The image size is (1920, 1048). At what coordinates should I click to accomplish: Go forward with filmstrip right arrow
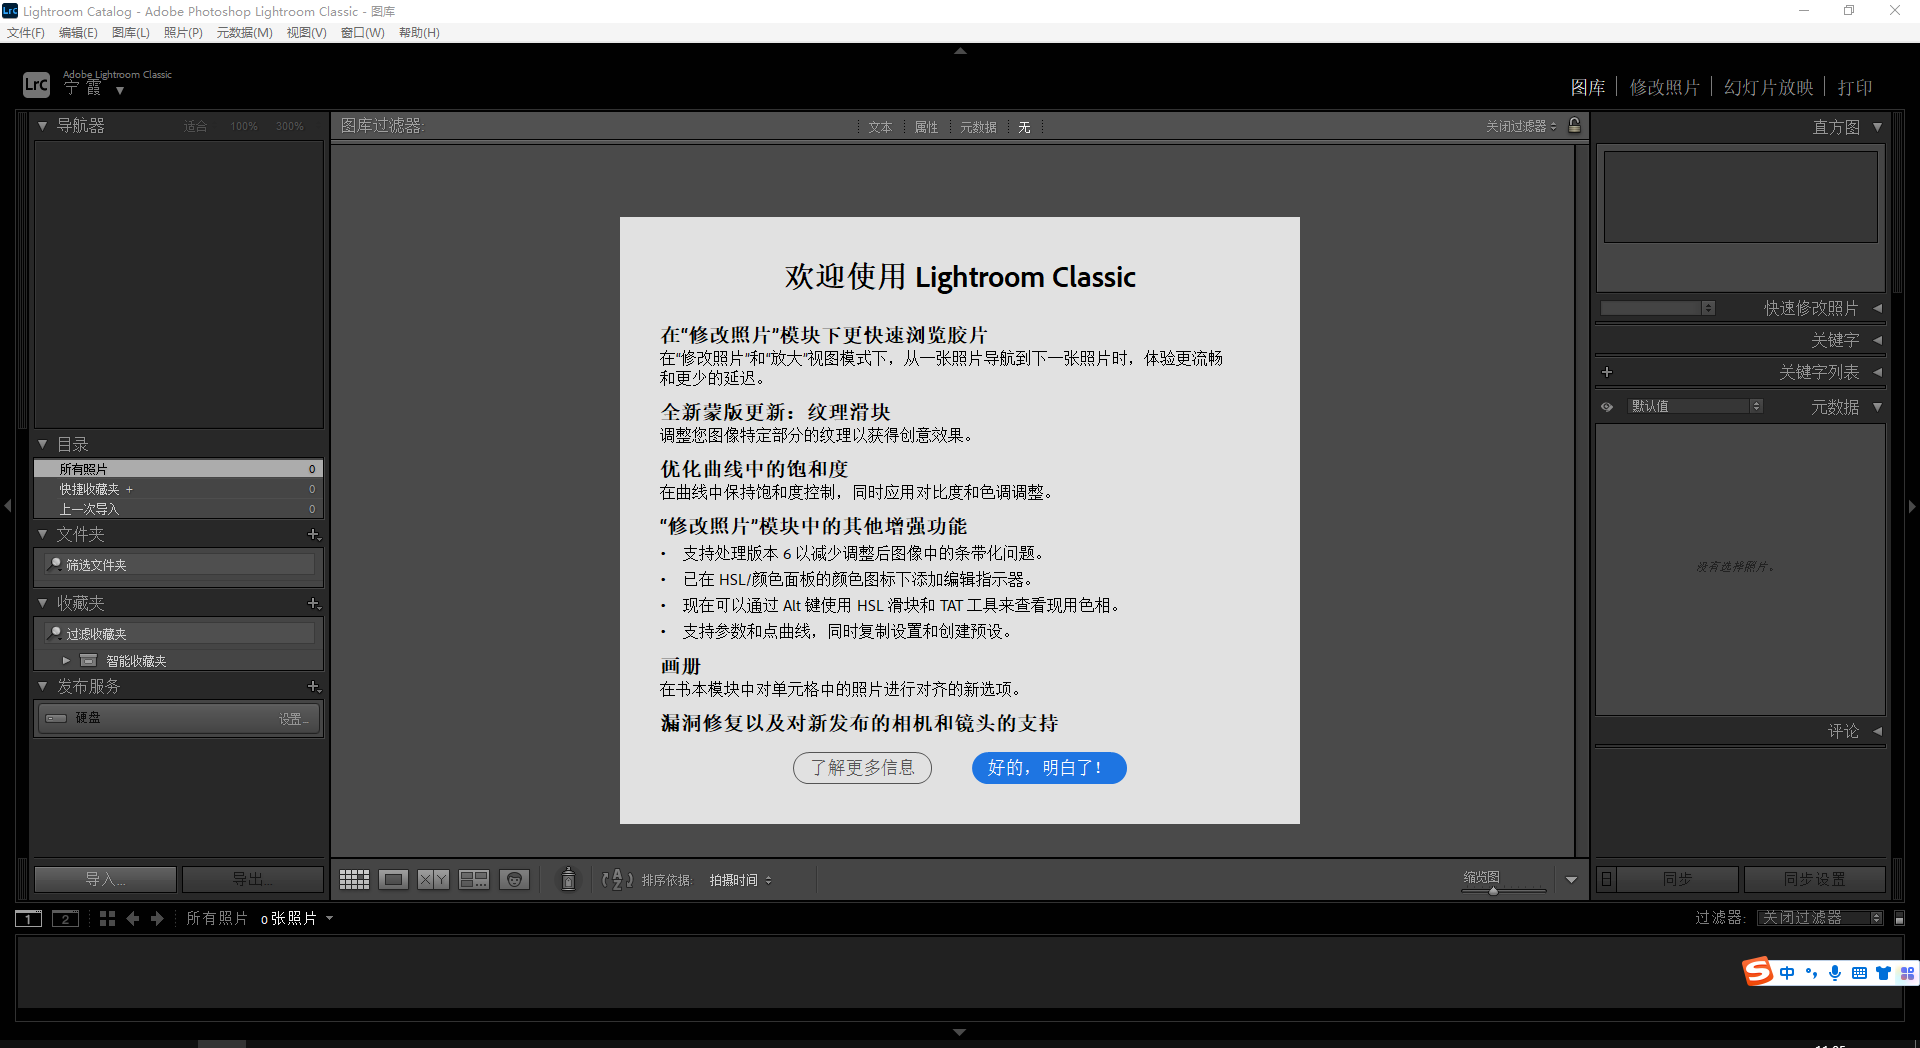pos(157,918)
